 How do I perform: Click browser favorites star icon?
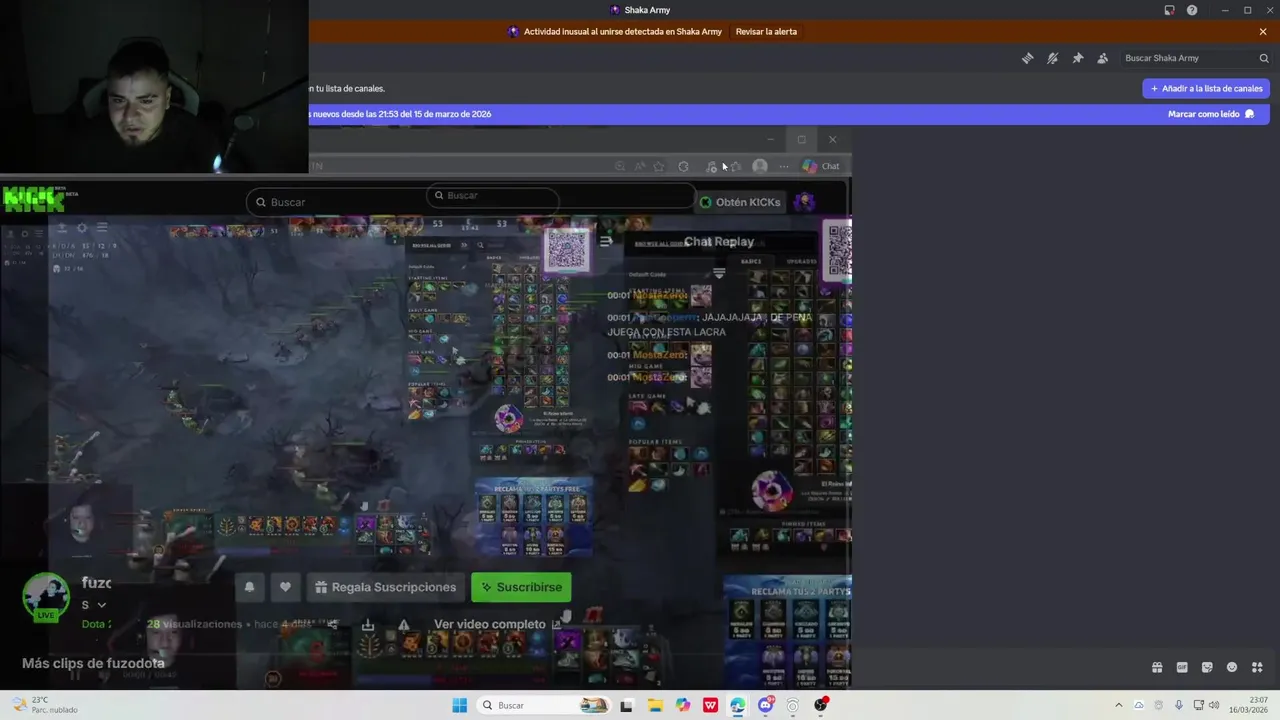[658, 166]
